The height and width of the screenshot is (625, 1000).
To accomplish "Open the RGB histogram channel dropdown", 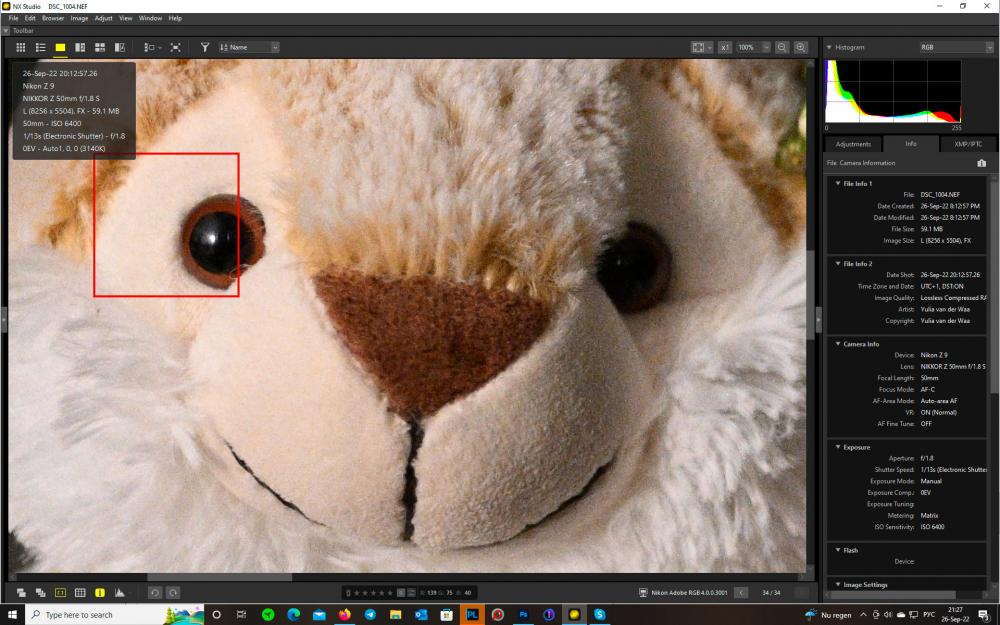I will pyautogui.click(x=956, y=47).
